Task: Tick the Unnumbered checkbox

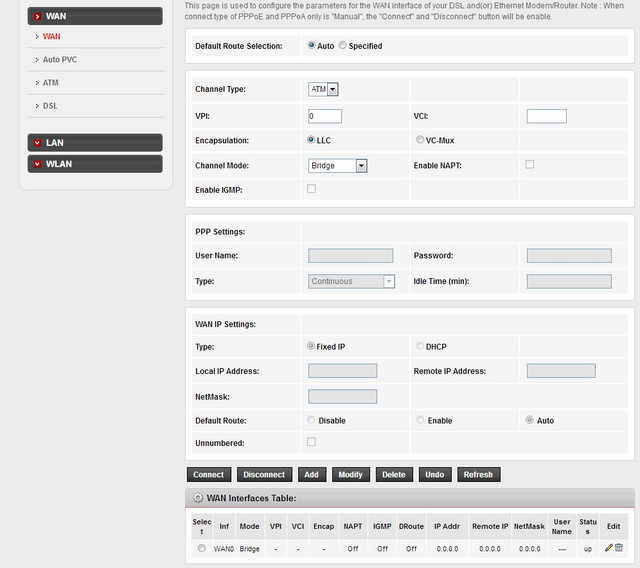Action: pyautogui.click(x=311, y=441)
